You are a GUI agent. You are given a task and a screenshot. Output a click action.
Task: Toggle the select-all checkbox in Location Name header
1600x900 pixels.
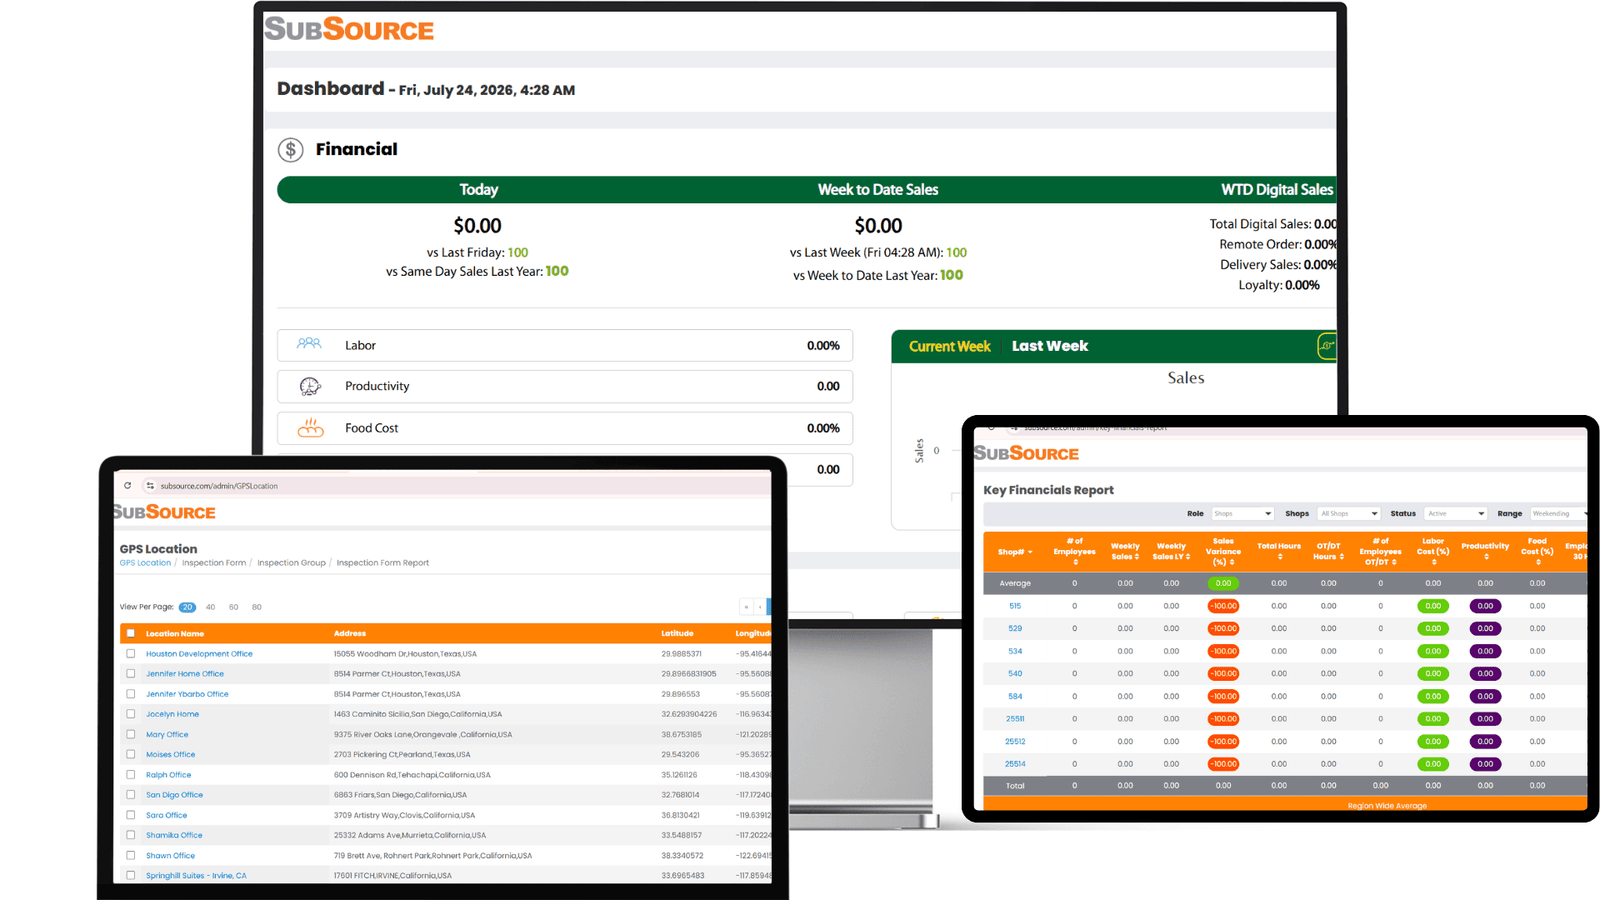point(130,633)
